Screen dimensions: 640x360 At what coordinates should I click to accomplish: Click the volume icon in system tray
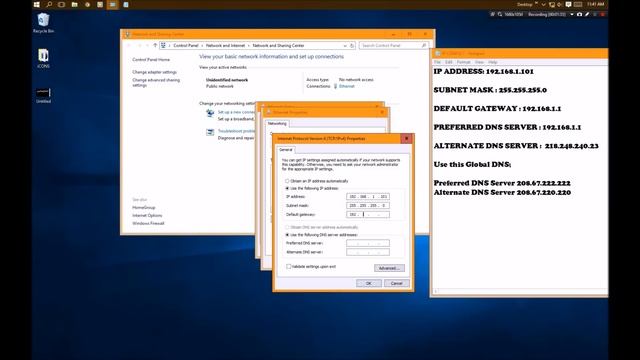560,4
